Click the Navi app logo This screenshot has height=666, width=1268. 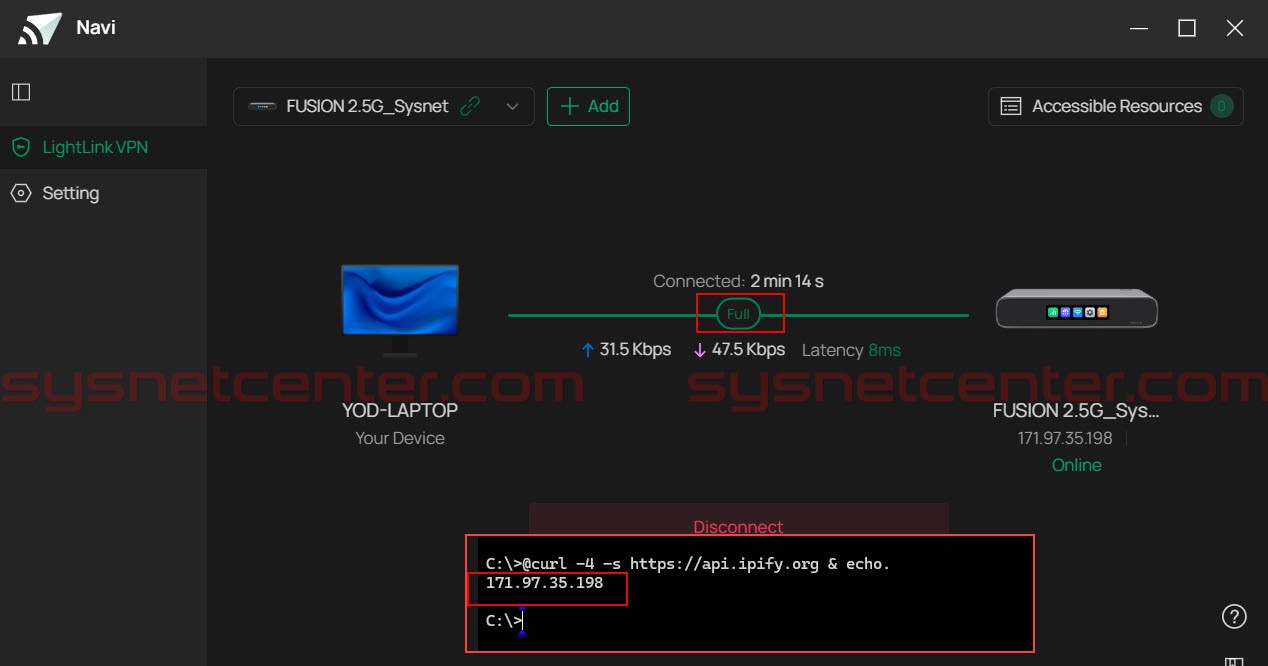click(x=41, y=29)
